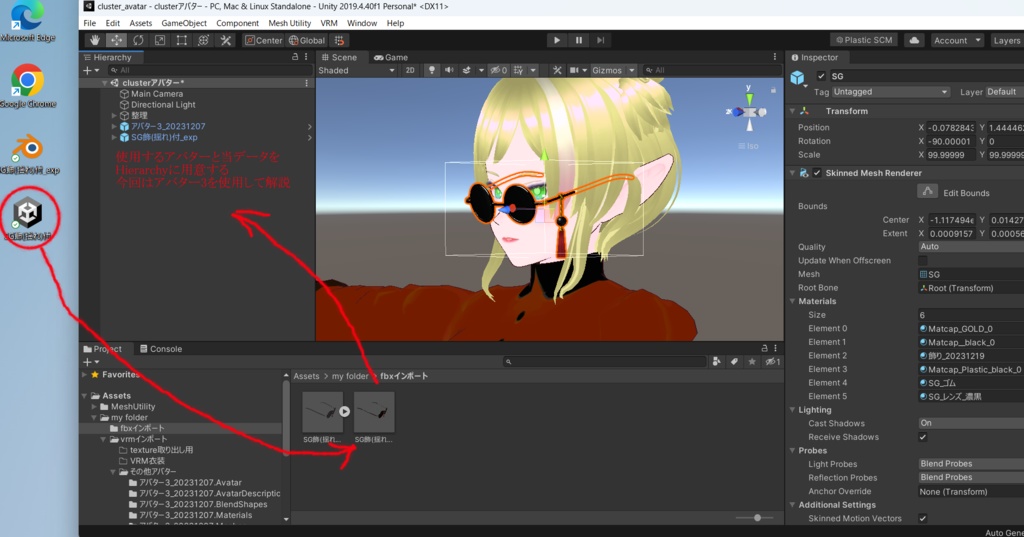Screen dimensions: 1024x537
Task: Open the Tag Untagged dropdown
Action: [x=891, y=92]
